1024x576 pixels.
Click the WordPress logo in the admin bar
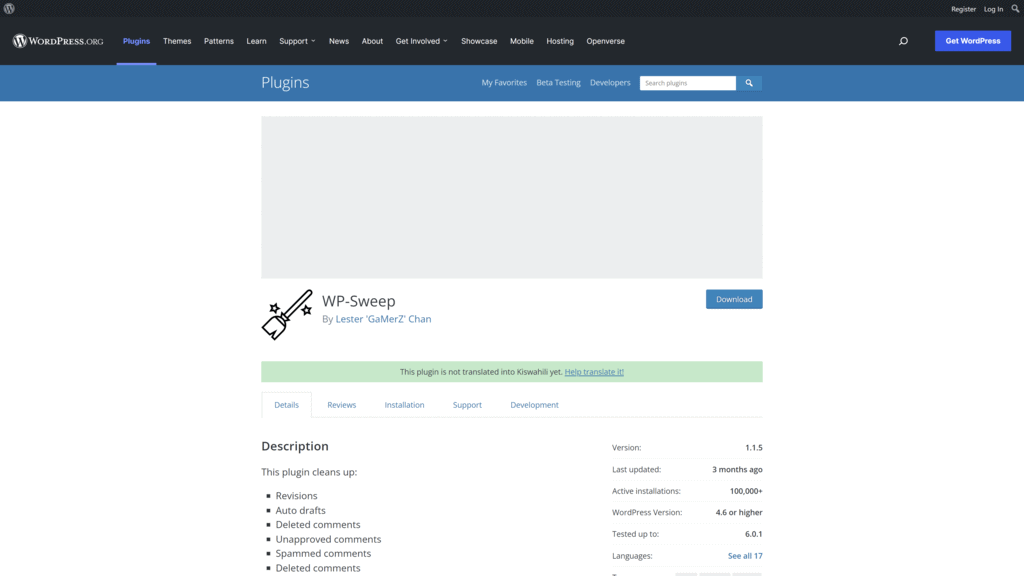tap(9, 8)
